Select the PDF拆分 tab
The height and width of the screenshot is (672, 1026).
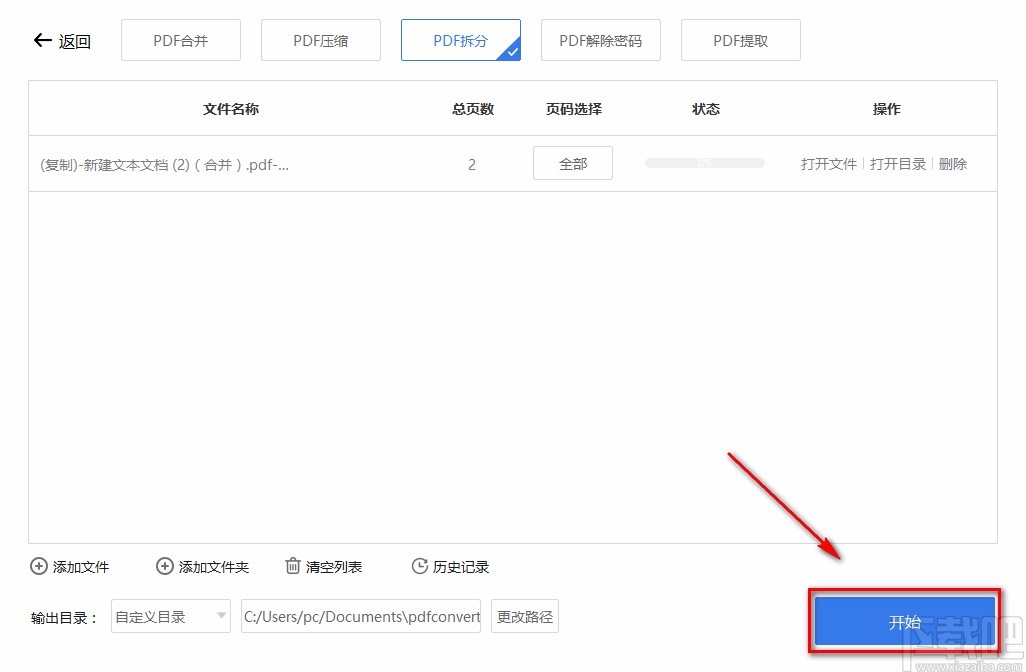[x=460, y=40]
